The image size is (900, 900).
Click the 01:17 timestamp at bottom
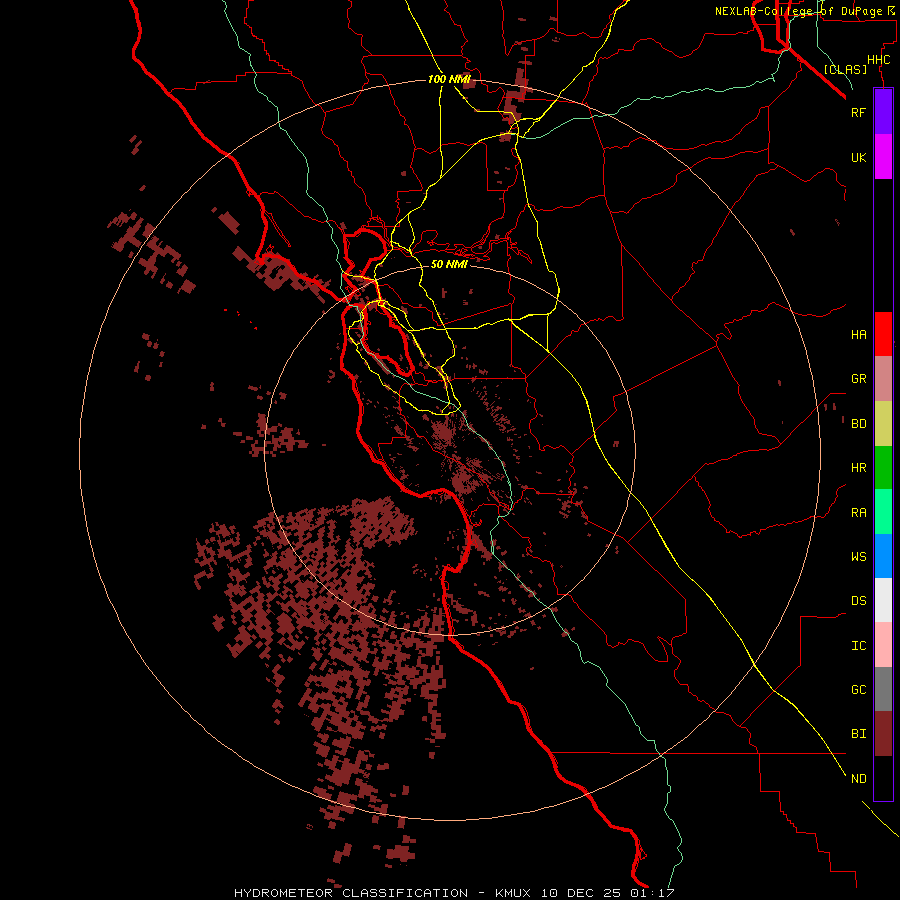click(x=651, y=893)
